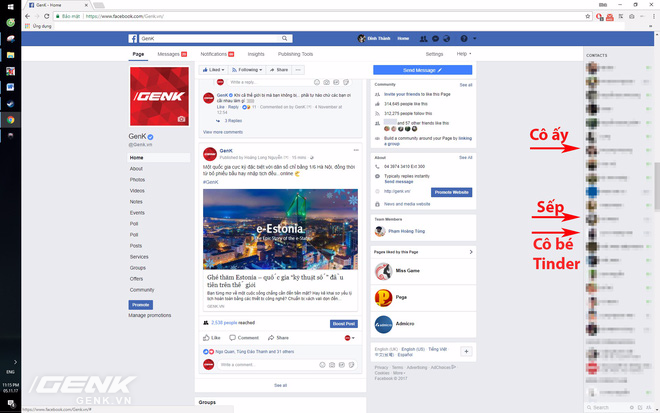Open Events in the left page menu
660x413 pixels.
[x=137, y=213]
